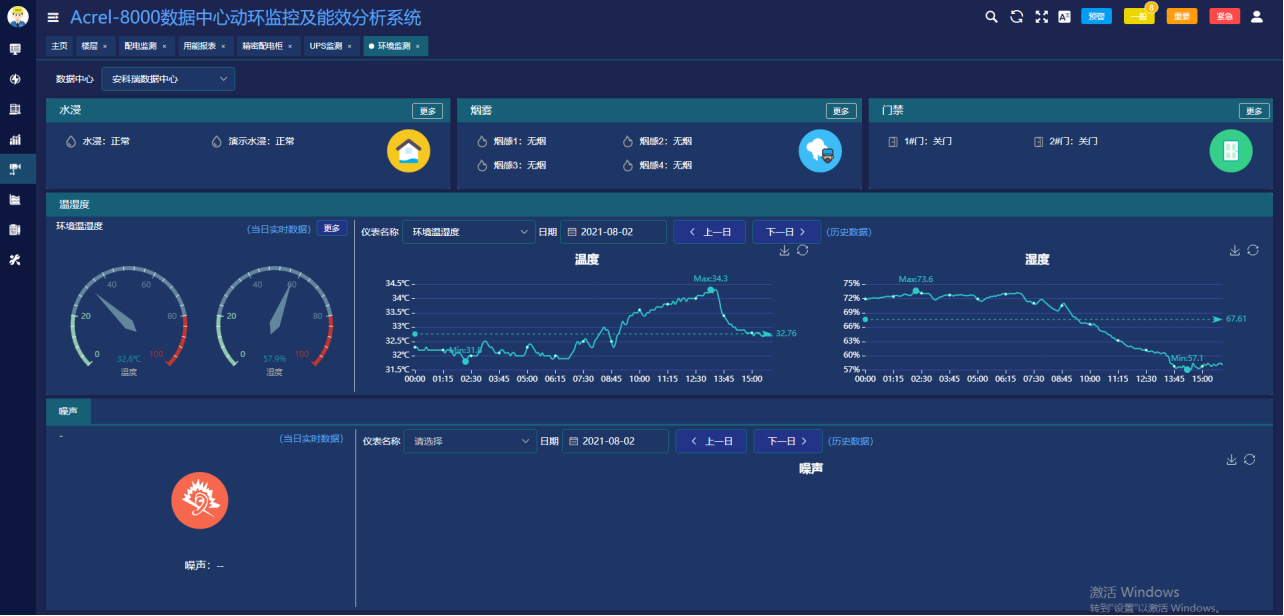Close the 用能报表 tab
Screen dimensions: 1284x616
223,46
